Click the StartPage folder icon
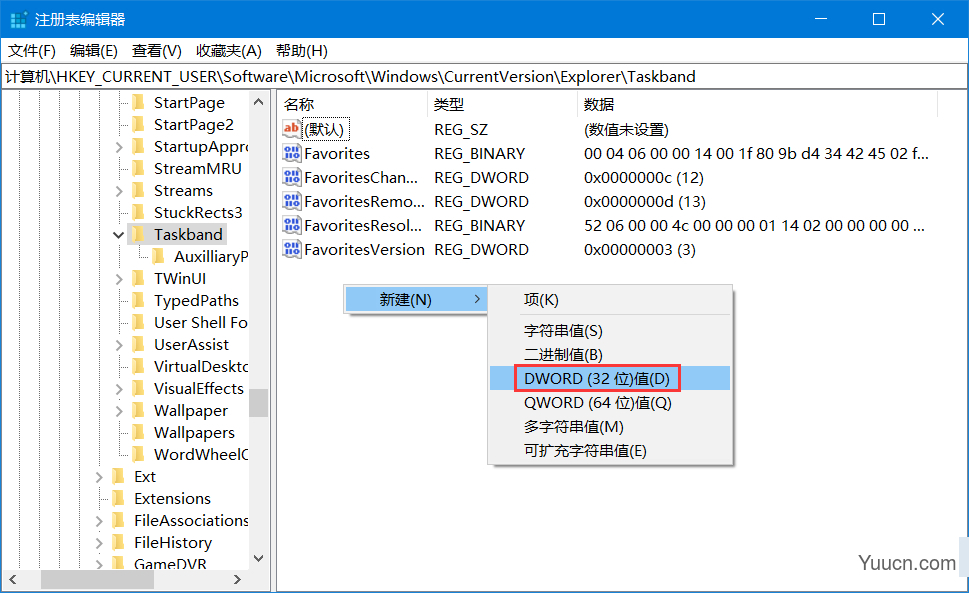The image size is (969, 593). [x=138, y=102]
